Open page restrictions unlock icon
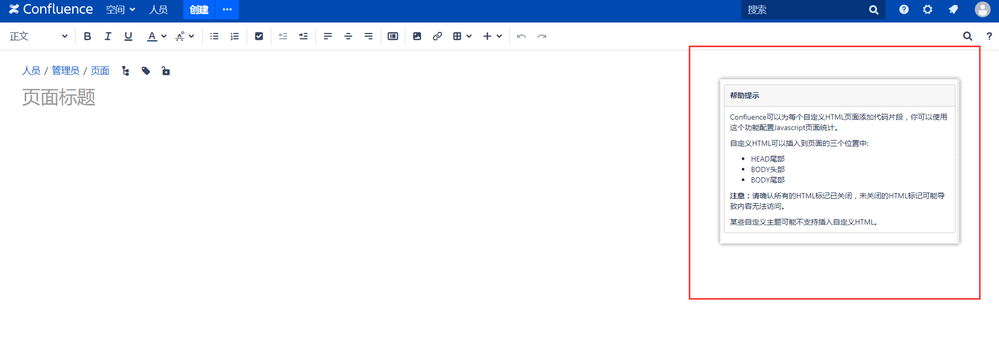Viewport: 999px width, 361px height. 166,71
